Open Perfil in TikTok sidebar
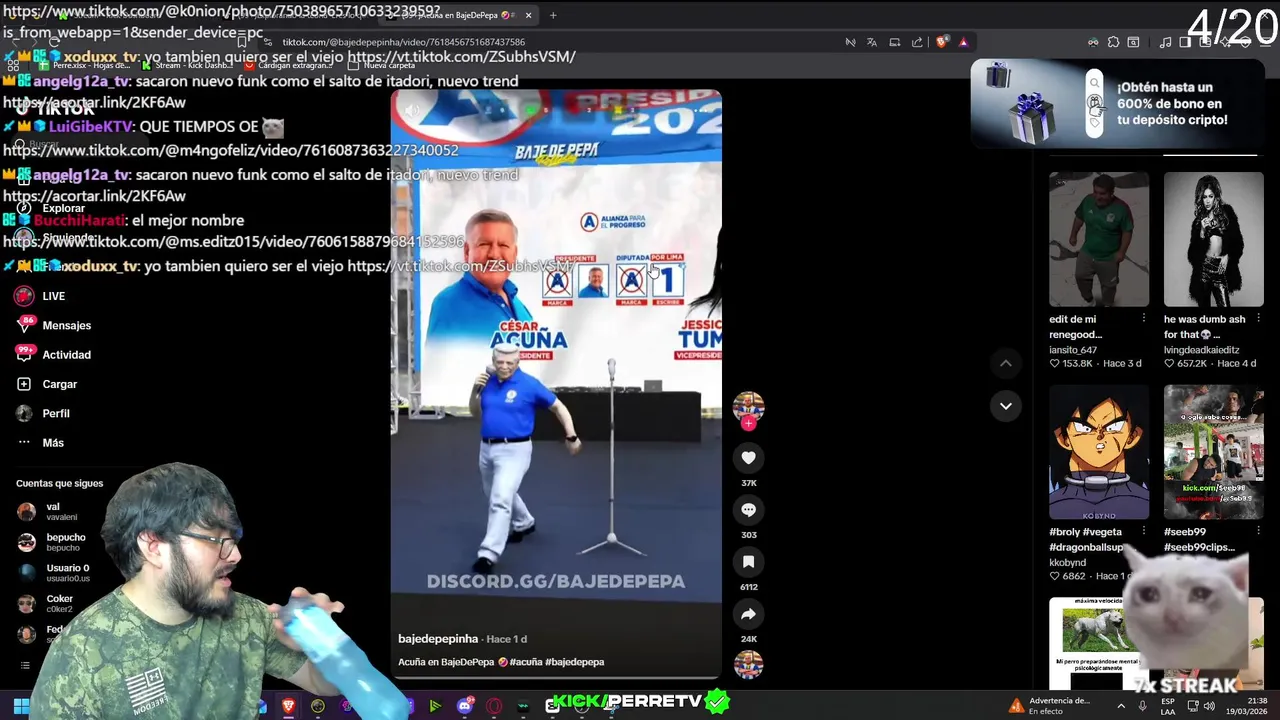This screenshot has height=720, width=1280. (x=43, y=413)
